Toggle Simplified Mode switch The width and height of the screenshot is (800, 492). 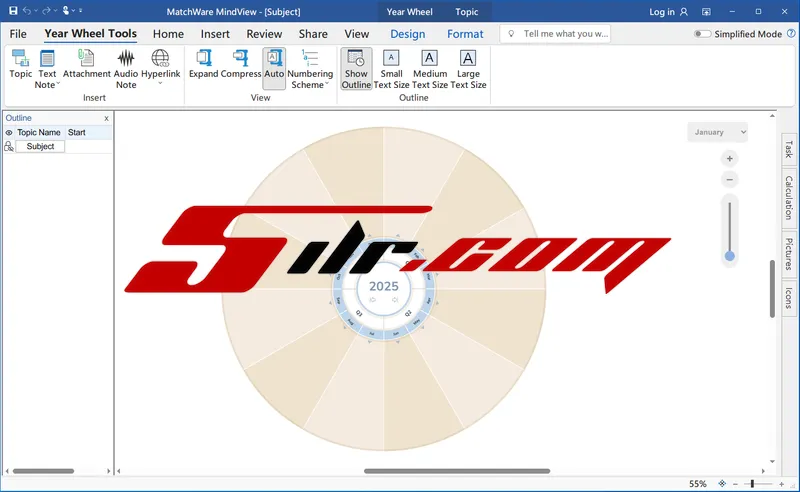[703, 34]
